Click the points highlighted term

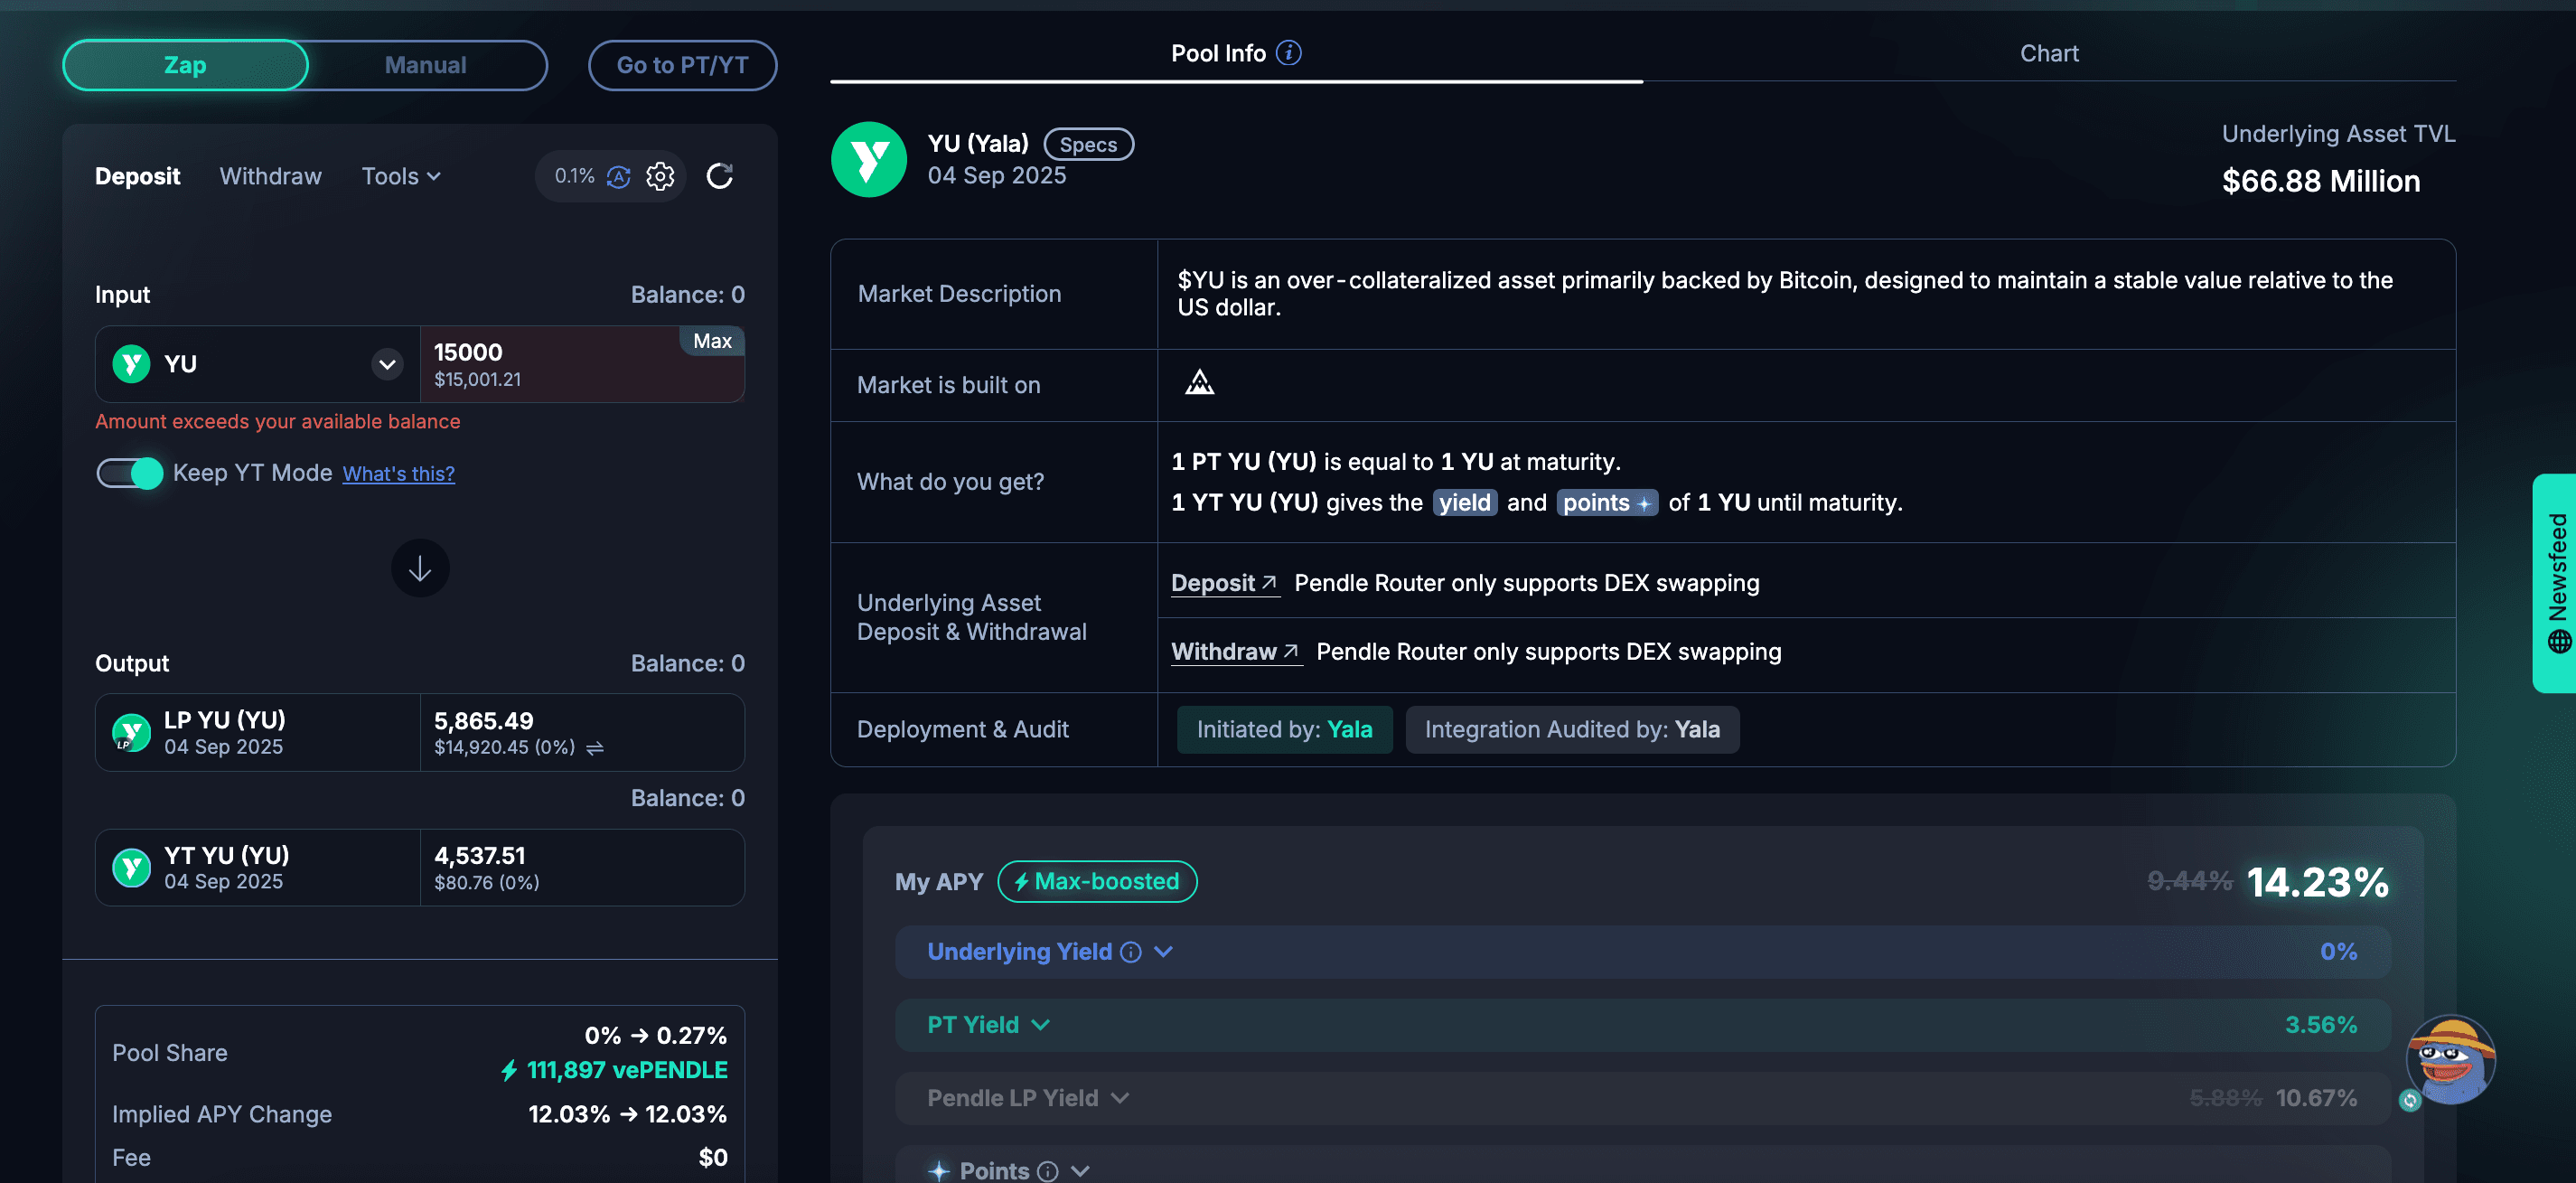1607,502
